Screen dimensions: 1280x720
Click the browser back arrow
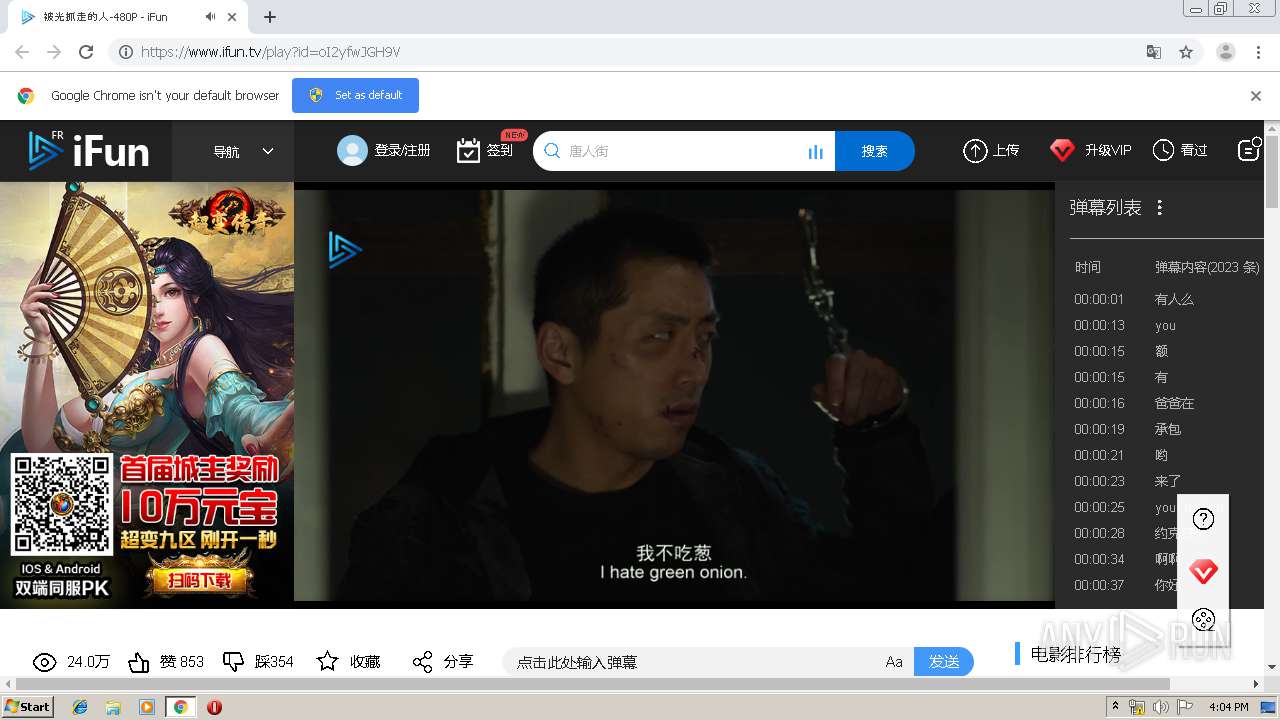pyautogui.click(x=22, y=52)
